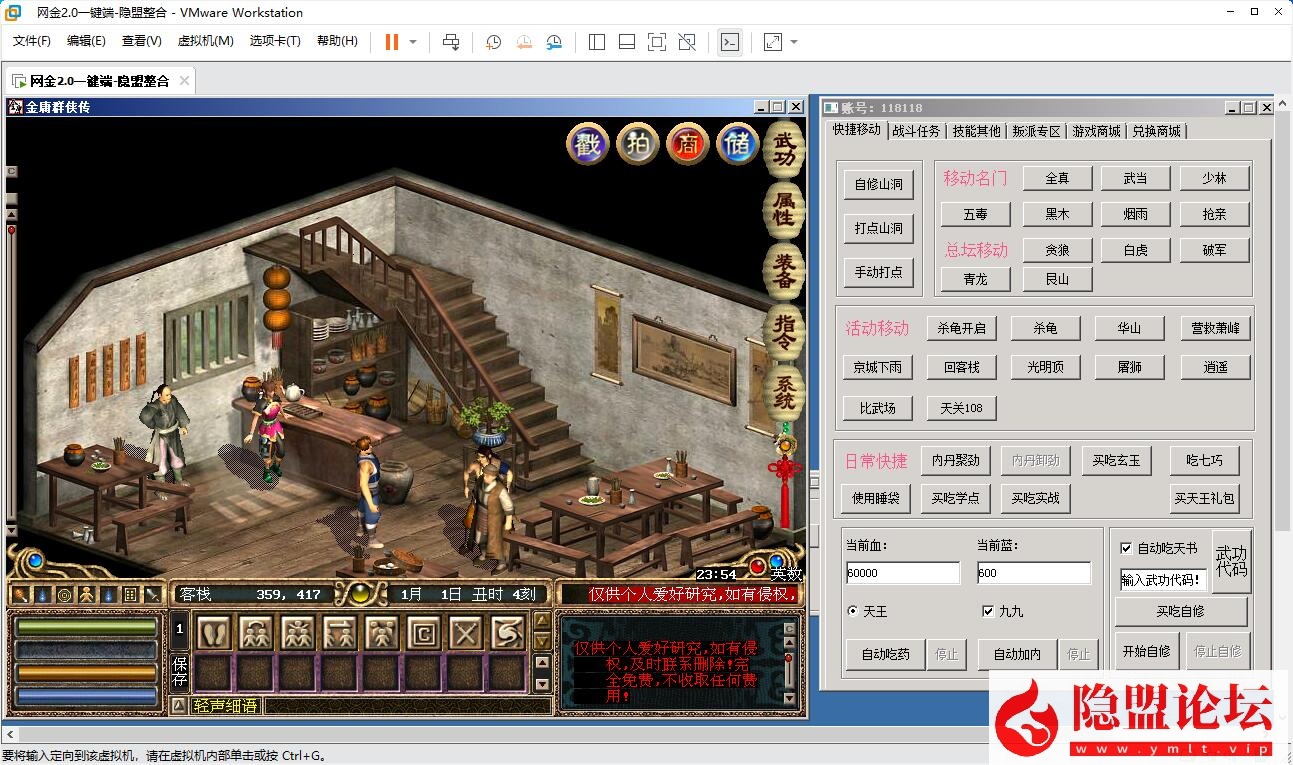Screen dimensions: 1293x765
Task: Click the VMware take snapshot clock icon
Action: click(x=493, y=42)
